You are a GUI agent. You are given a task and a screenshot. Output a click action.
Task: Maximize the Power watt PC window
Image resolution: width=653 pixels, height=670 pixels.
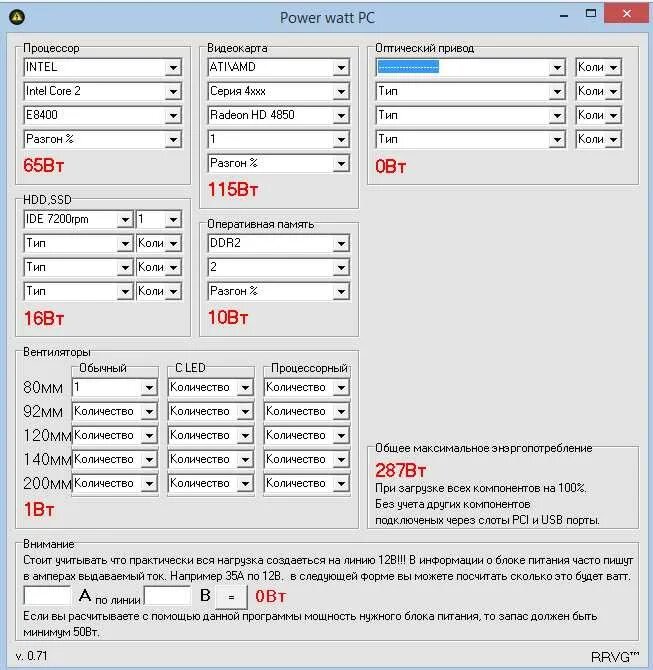pos(591,14)
